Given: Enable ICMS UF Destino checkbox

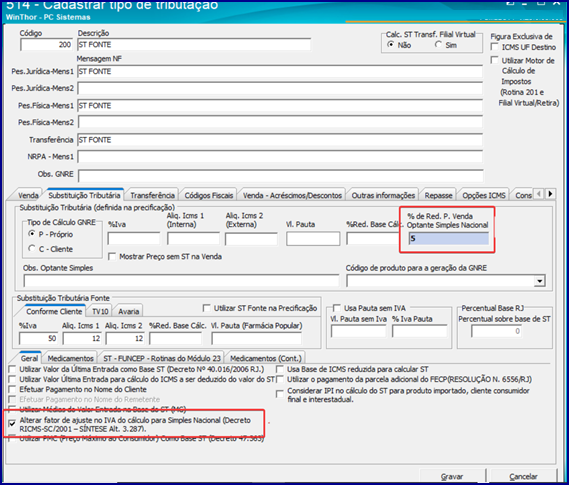Looking at the screenshot, I should (x=494, y=47).
